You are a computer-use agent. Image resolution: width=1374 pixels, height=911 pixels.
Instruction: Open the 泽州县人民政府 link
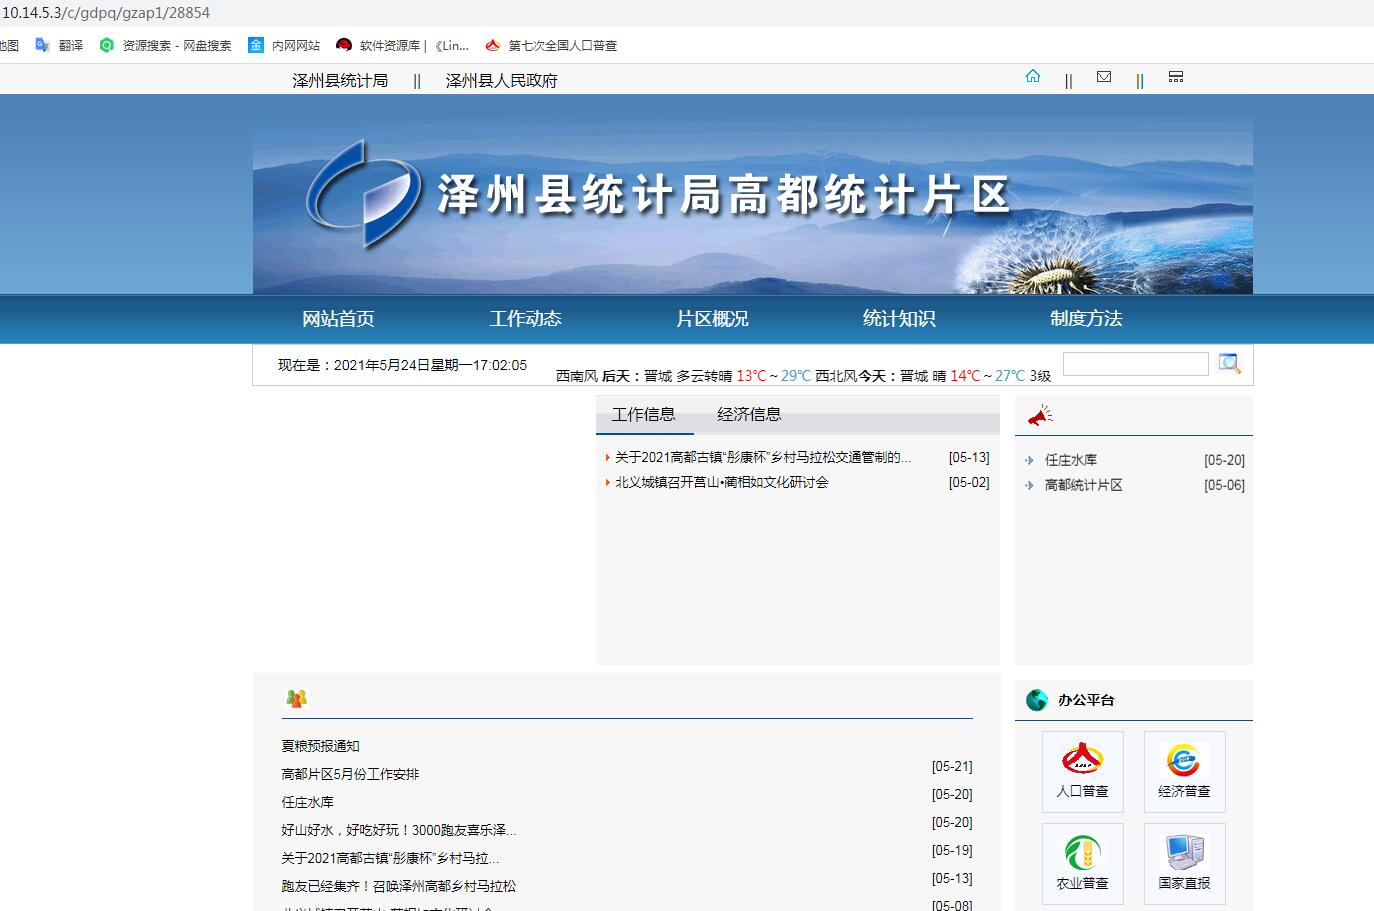click(501, 81)
